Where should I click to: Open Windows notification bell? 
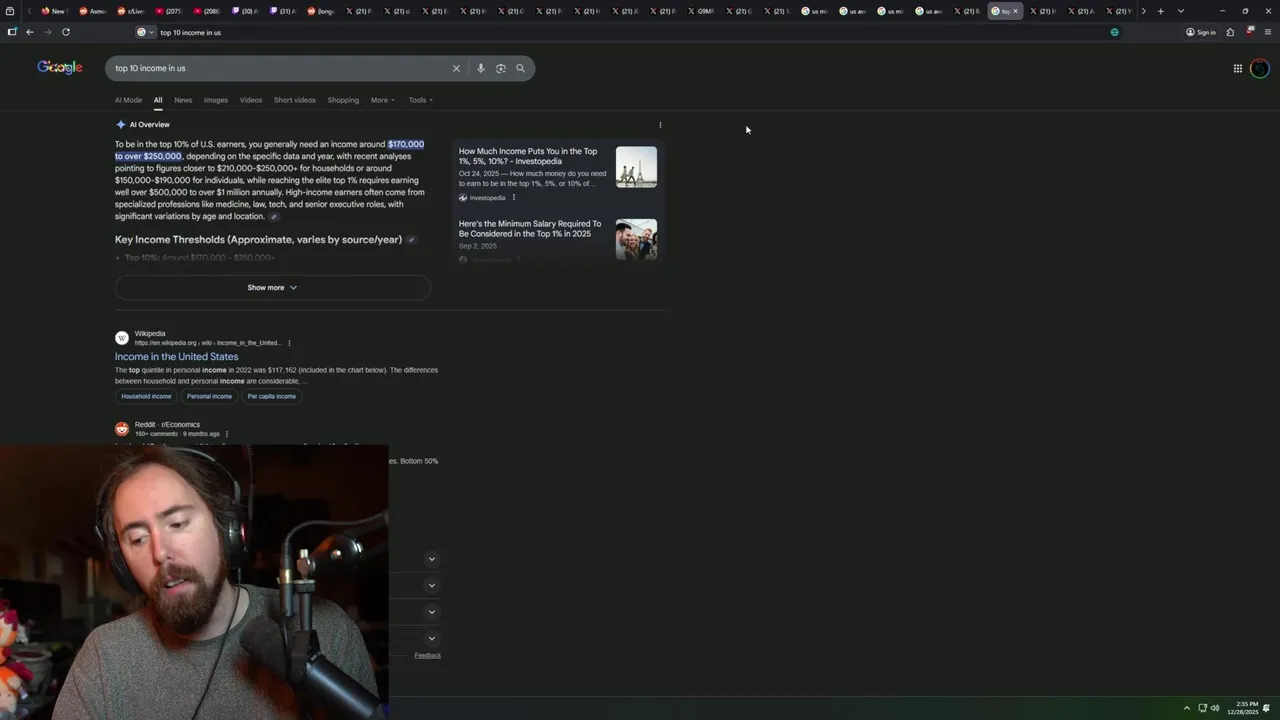tap(1267, 708)
